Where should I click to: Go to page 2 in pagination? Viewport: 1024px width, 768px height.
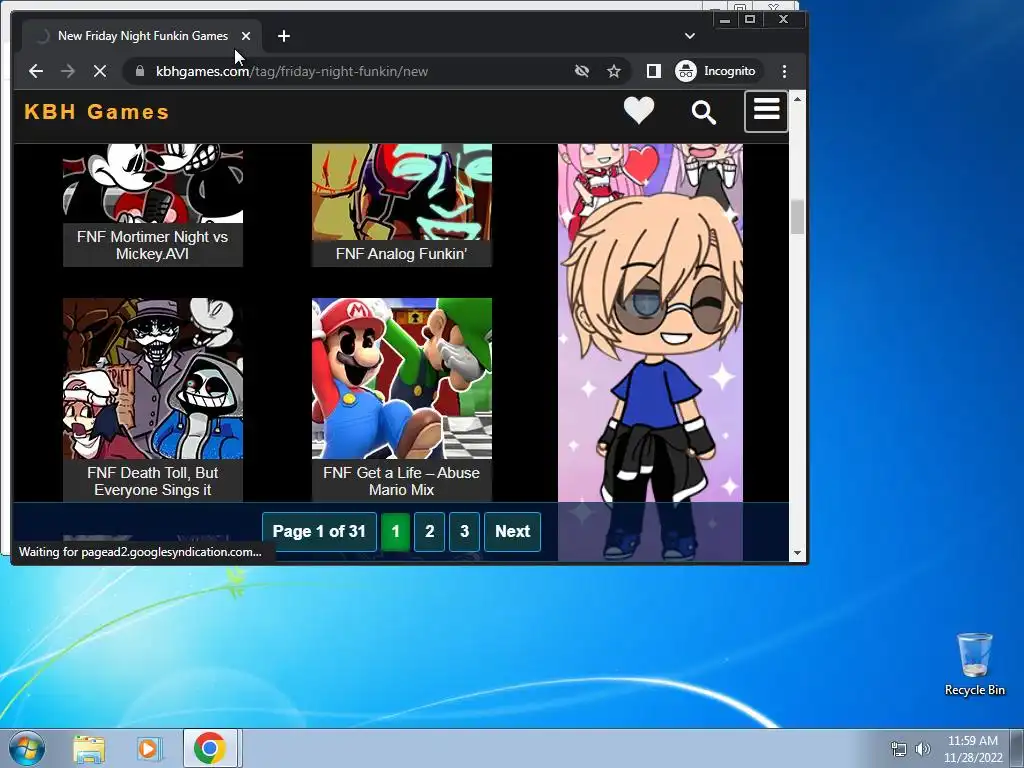coord(429,532)
